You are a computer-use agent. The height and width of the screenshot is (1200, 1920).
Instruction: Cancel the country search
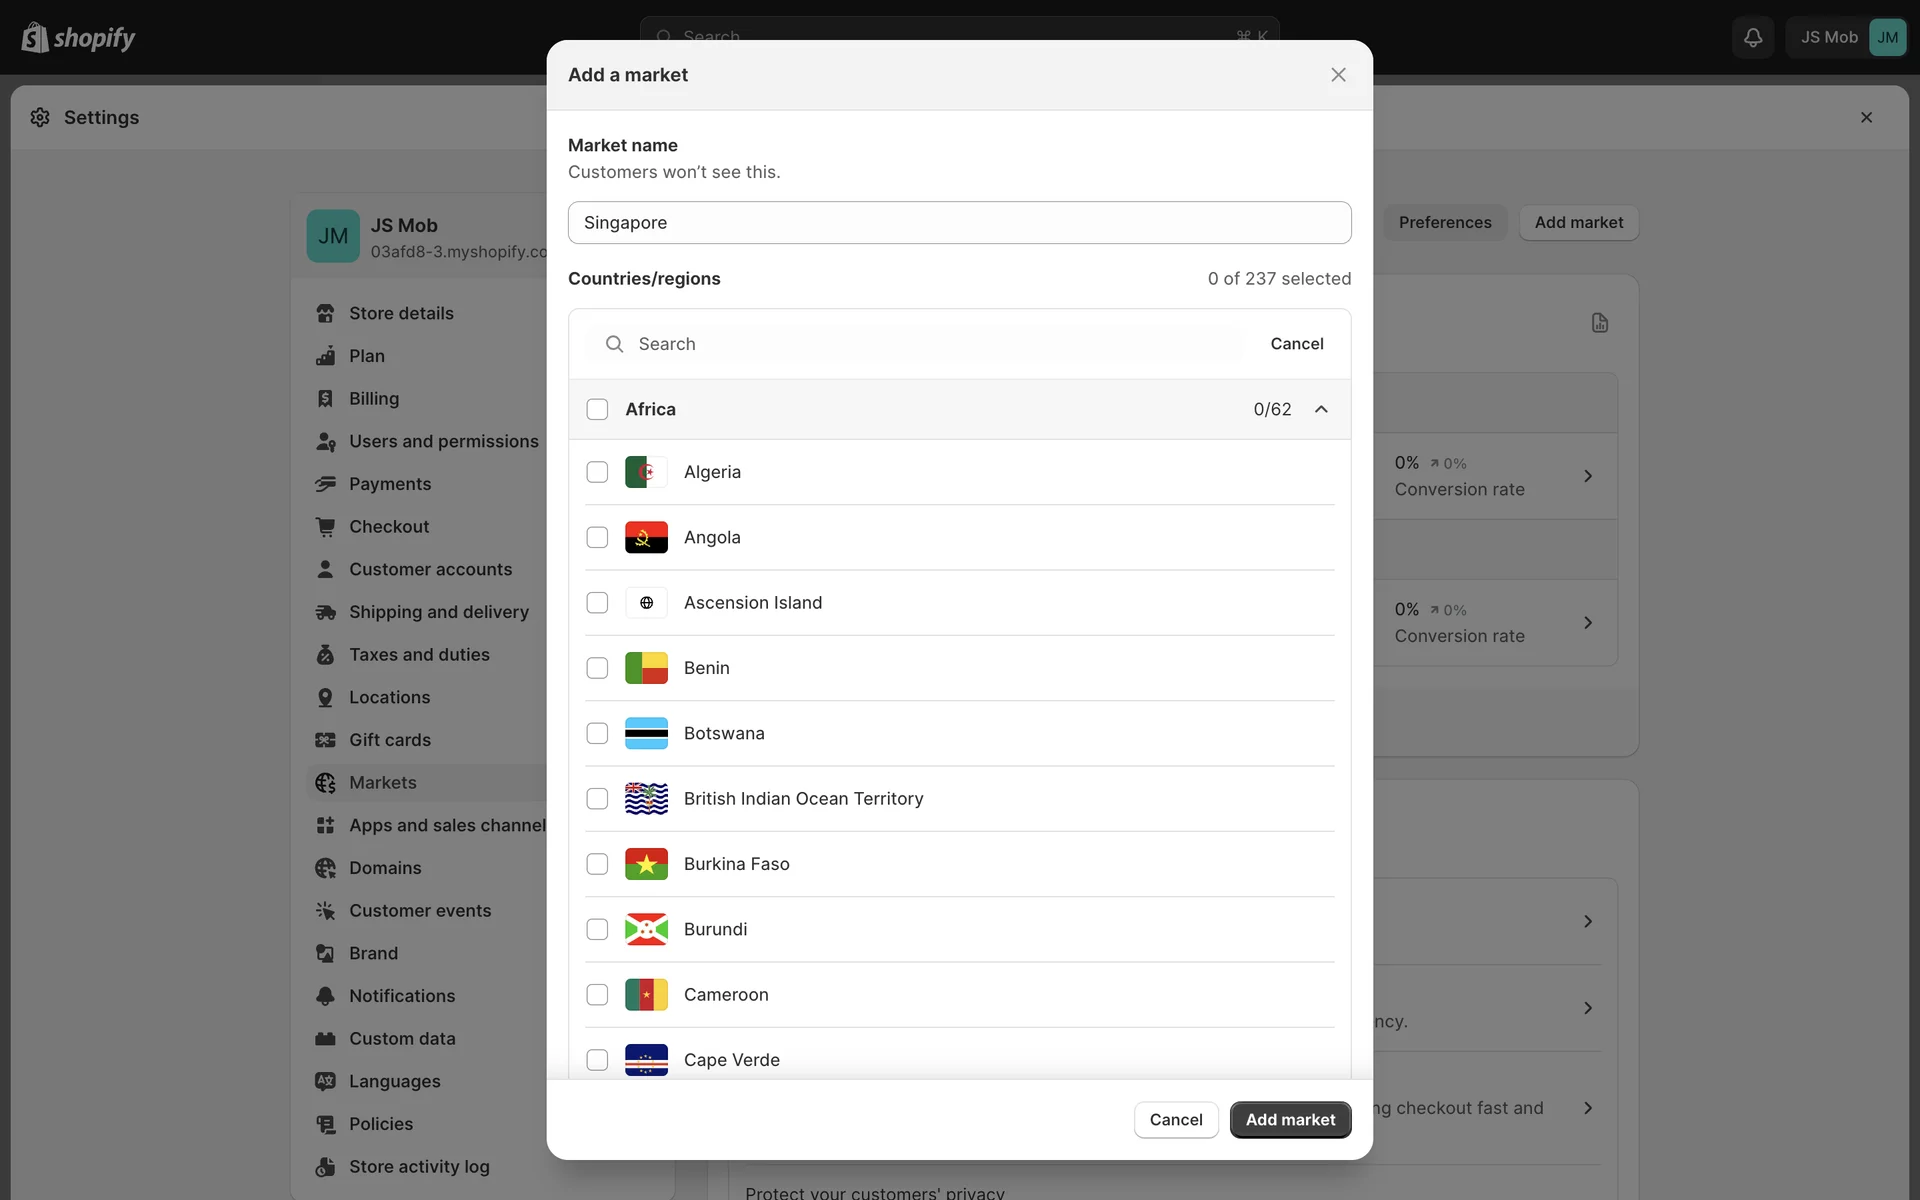(x=1296, y=344)
